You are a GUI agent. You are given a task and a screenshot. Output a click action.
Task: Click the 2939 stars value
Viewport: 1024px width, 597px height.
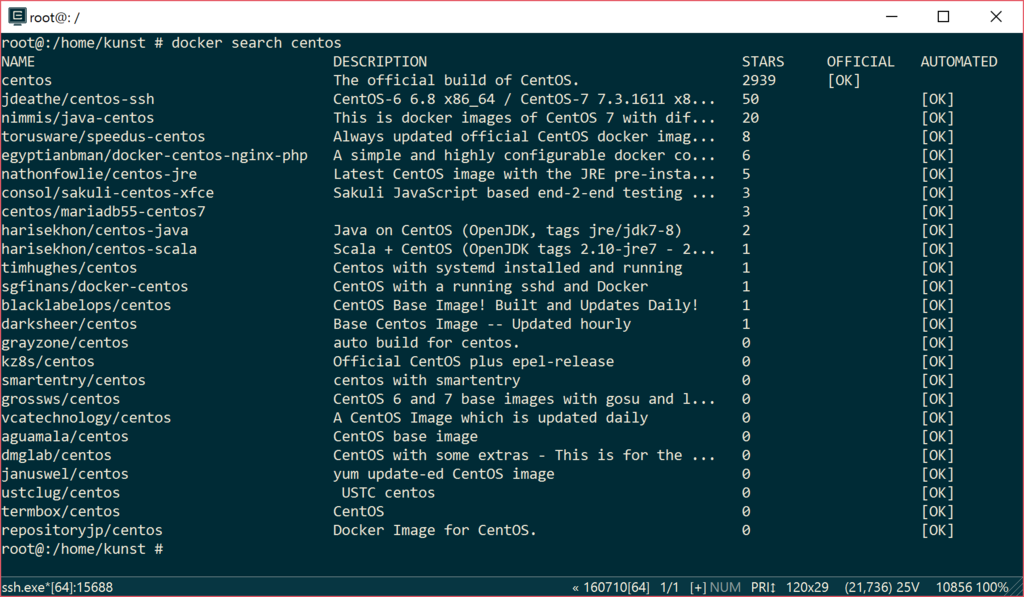click(x=759, y=80)
